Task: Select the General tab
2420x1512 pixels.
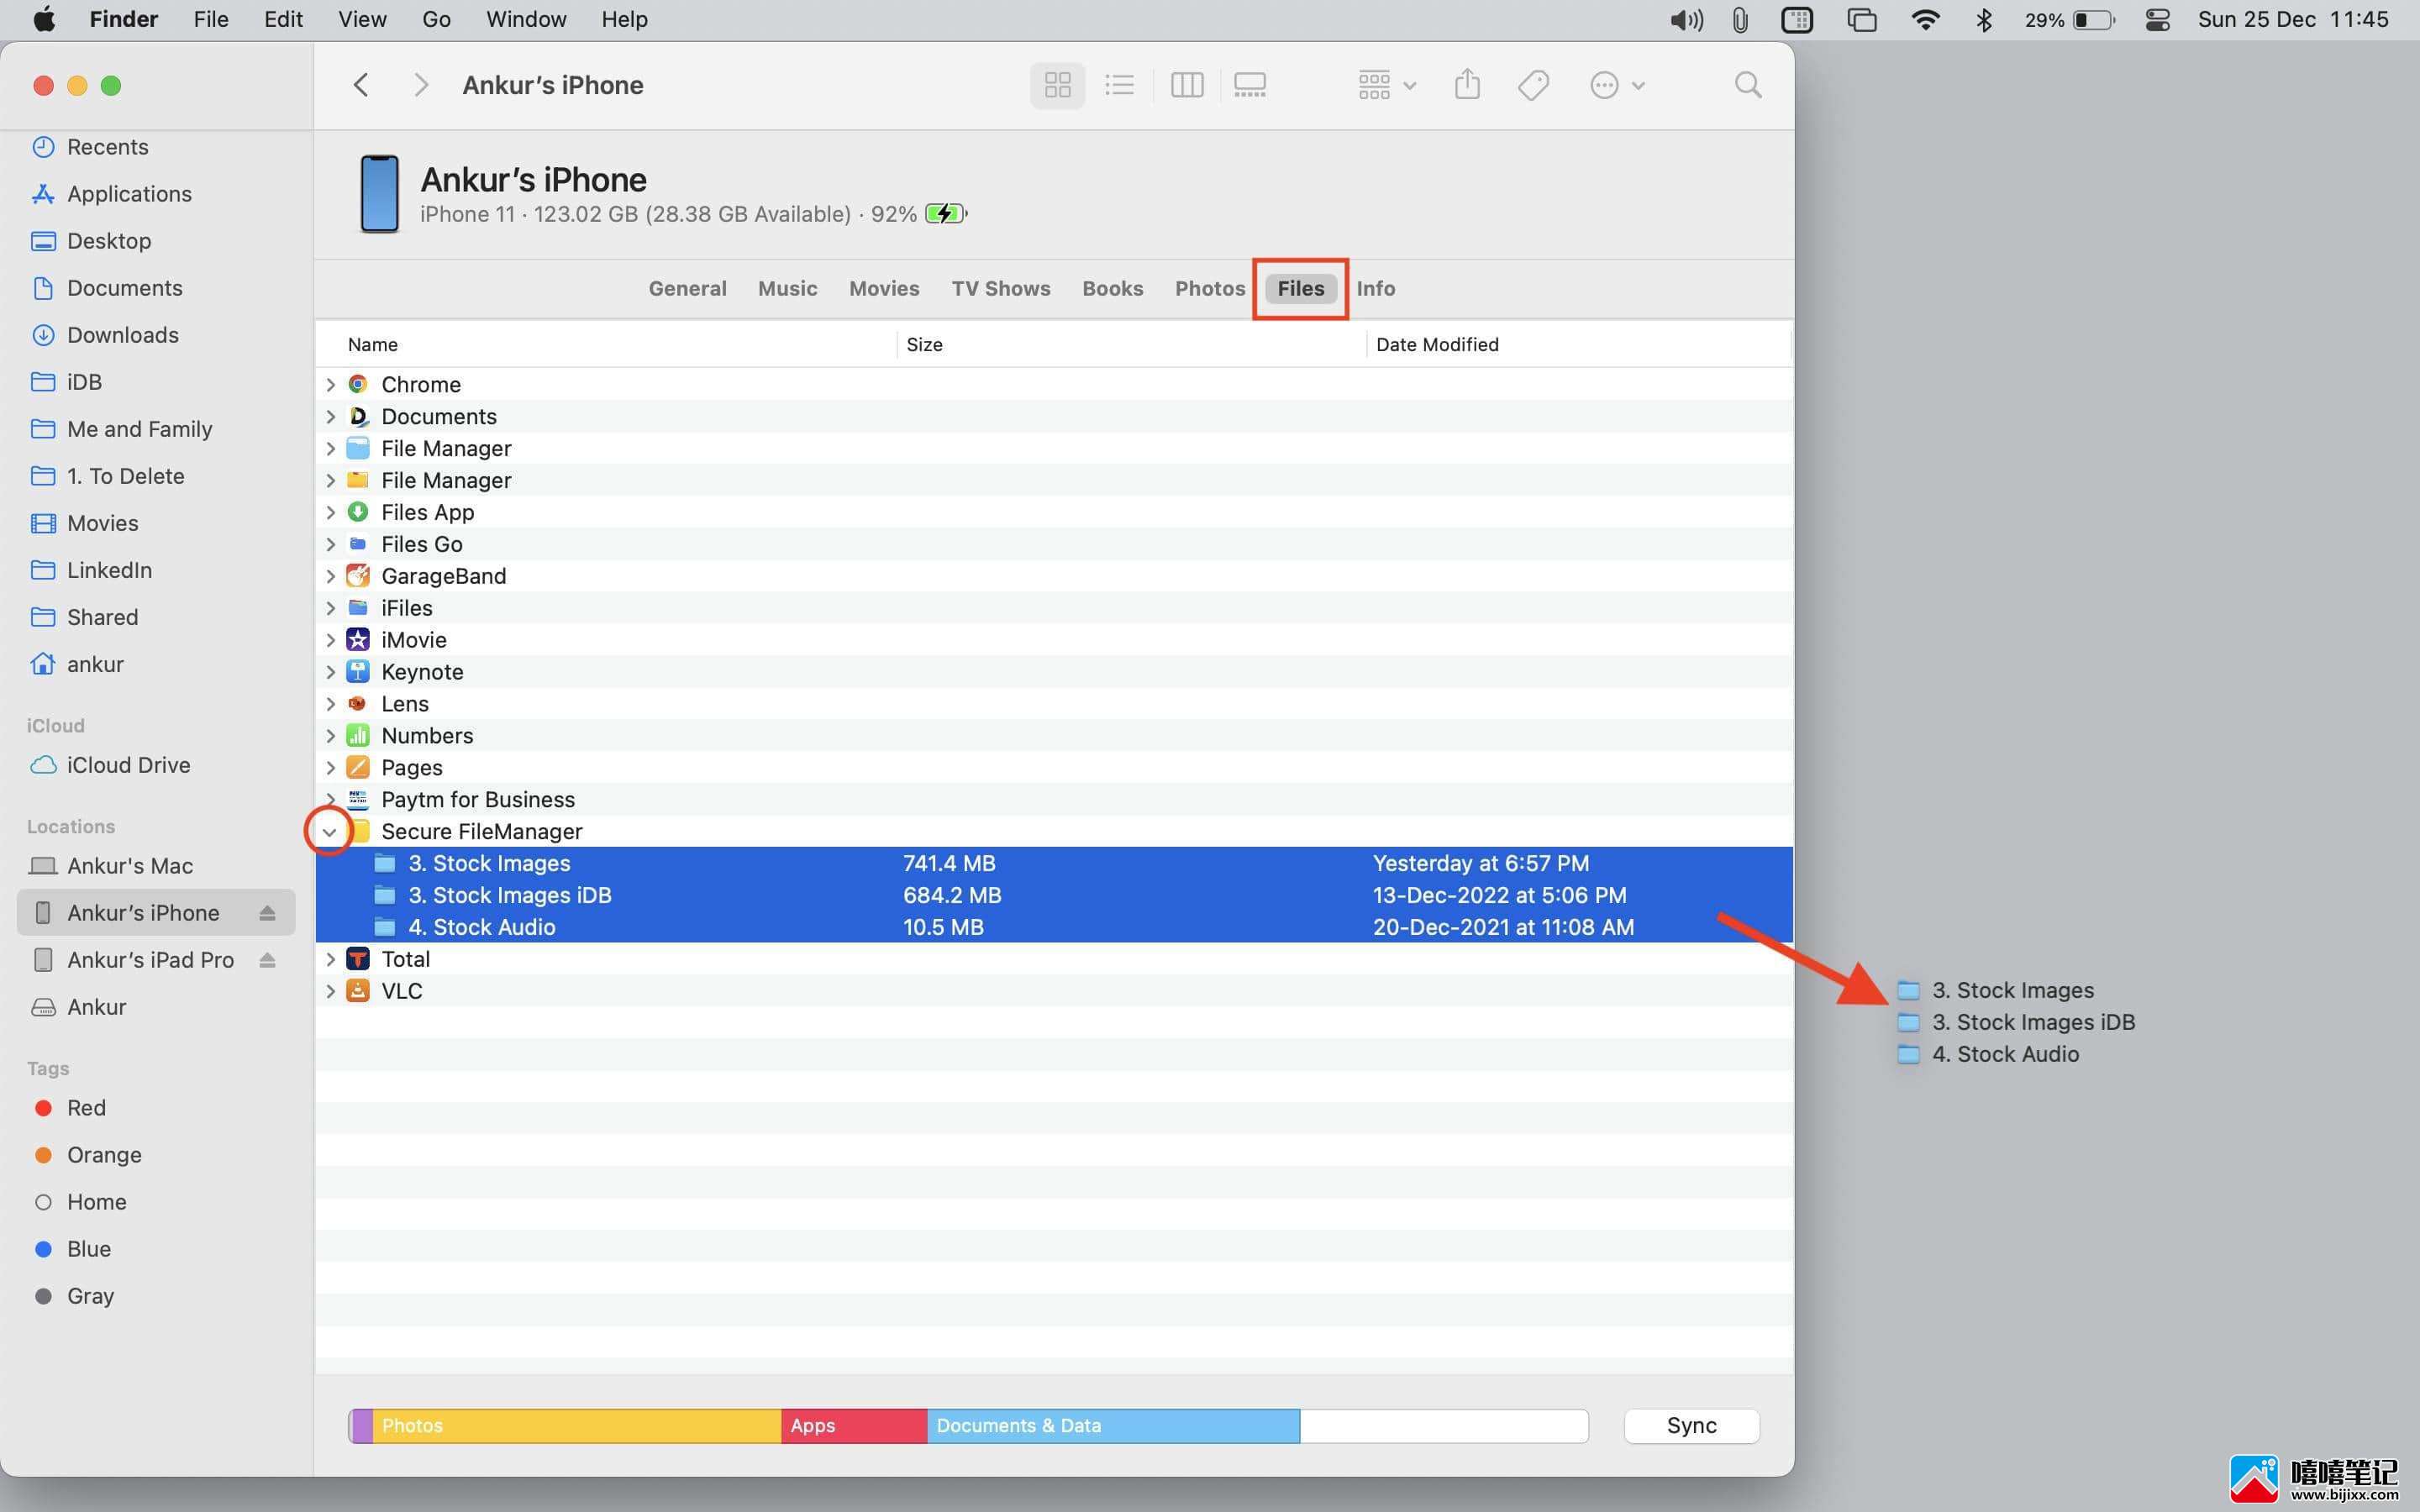Action: 685,287
